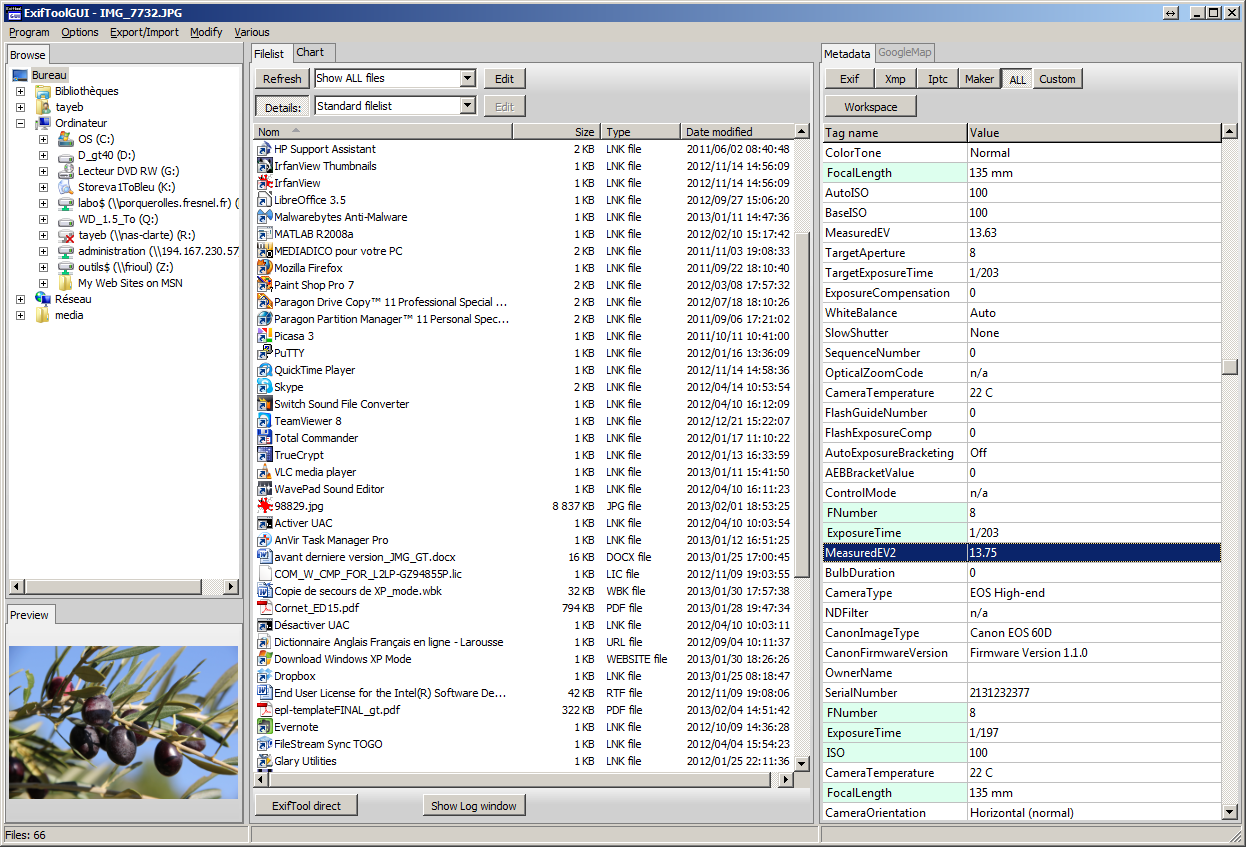Click the TeamViewer 8 file icon
The width and height of the screenshot is (1246, 847).
pyautogui.click(x=265, y=421)
